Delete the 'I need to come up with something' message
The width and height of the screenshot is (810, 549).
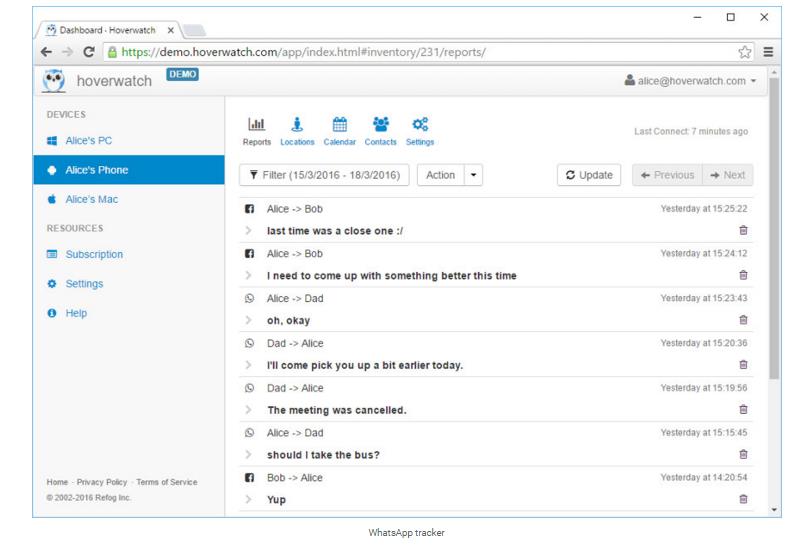(x=743, y=275)
